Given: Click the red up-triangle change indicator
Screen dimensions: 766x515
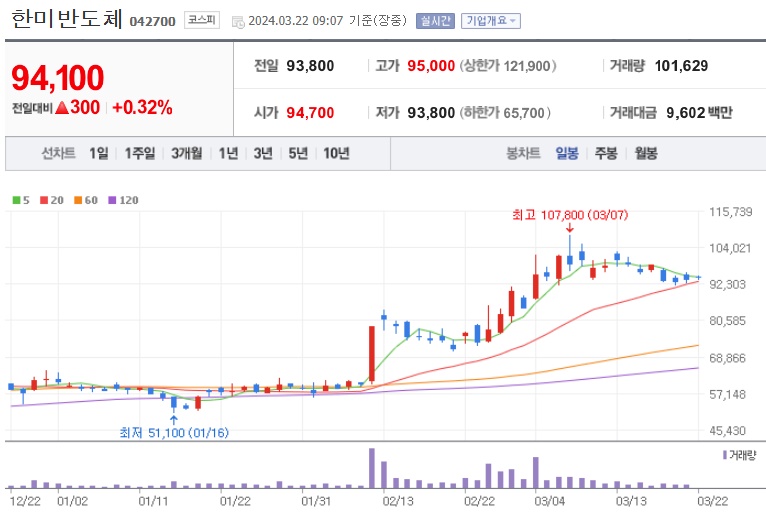Looking at the screenshot, I should point(62,107).
